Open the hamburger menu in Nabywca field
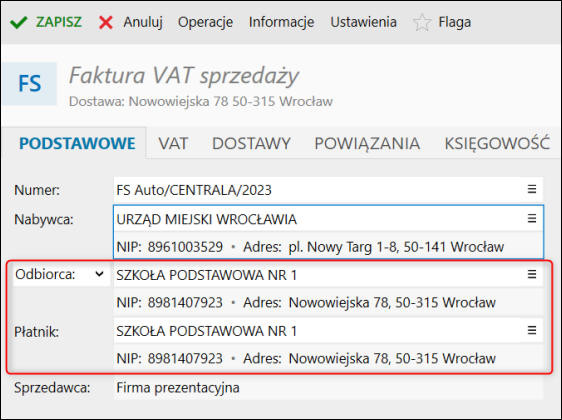The height and width of the screenshot is (420, 562). tap(532, 218)
